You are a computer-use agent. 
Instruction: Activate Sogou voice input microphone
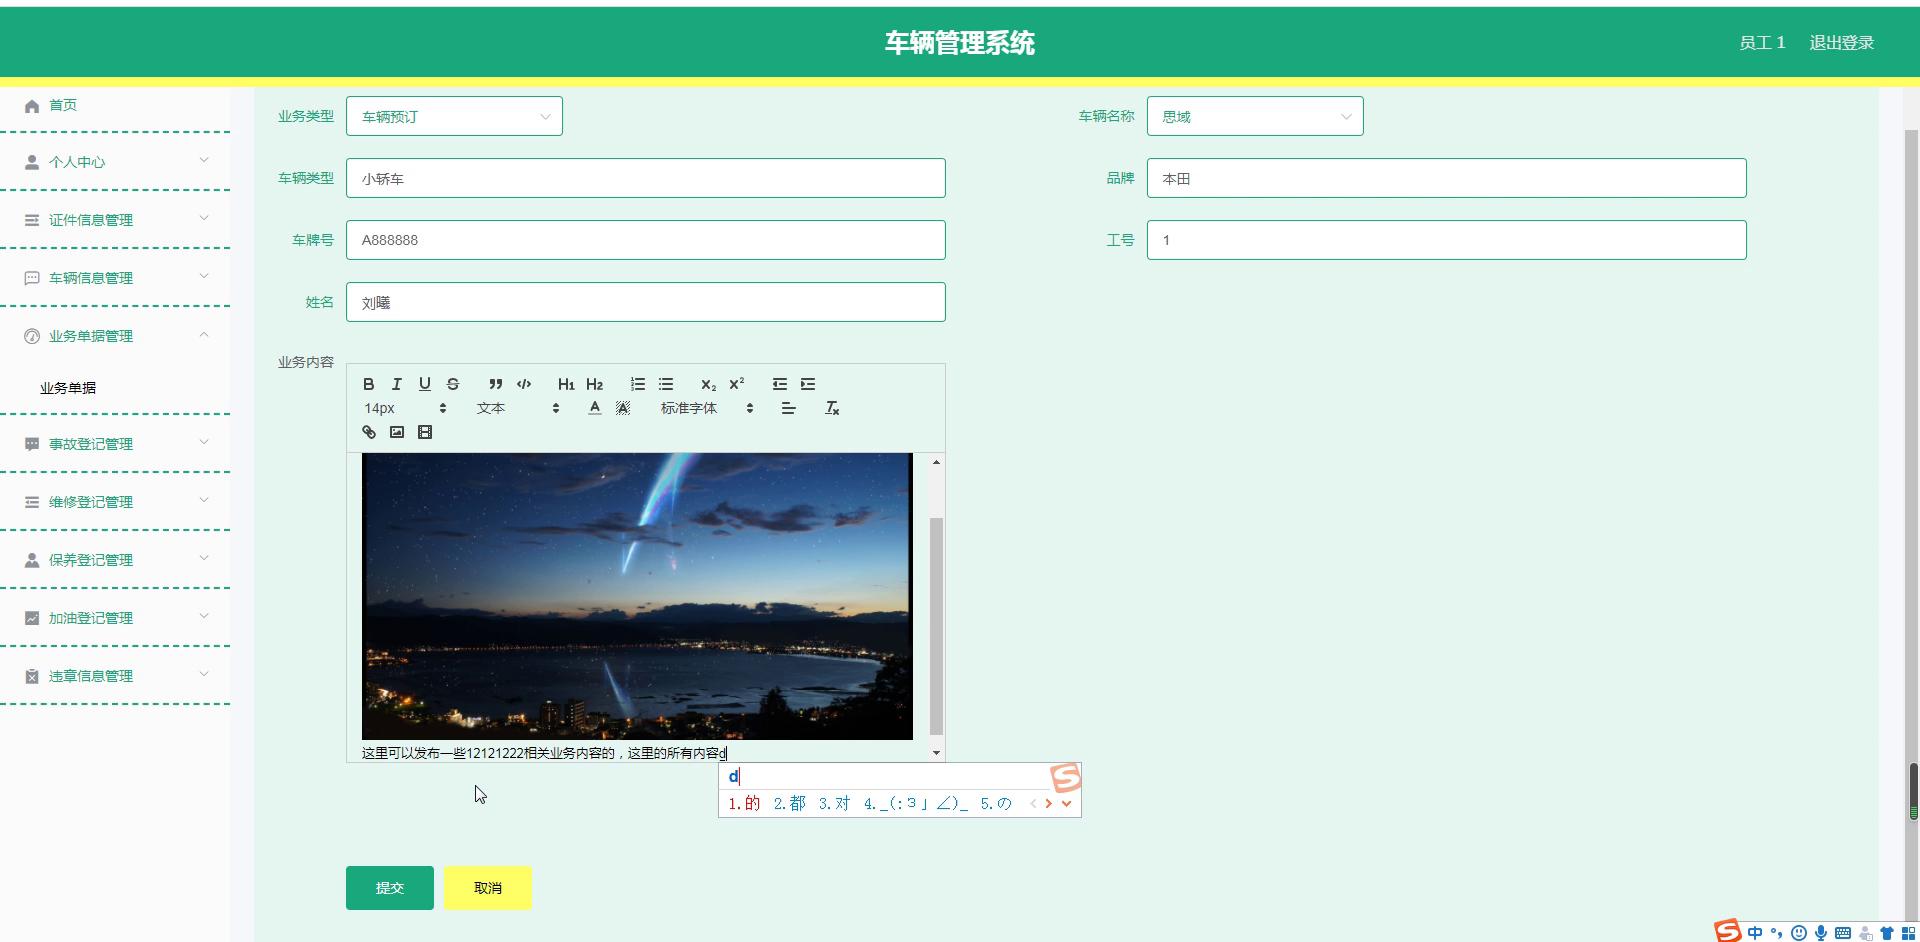pos(1821,932)
